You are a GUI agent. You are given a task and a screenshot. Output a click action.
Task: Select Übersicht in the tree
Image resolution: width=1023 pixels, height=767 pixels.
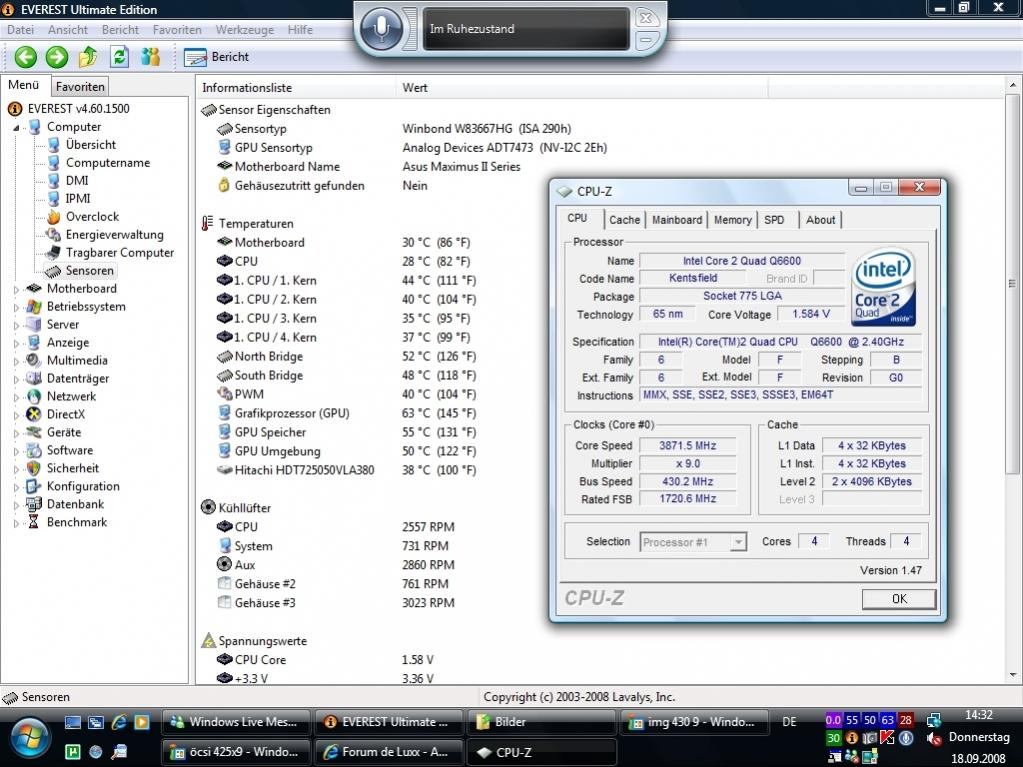[x=91, y=145]
